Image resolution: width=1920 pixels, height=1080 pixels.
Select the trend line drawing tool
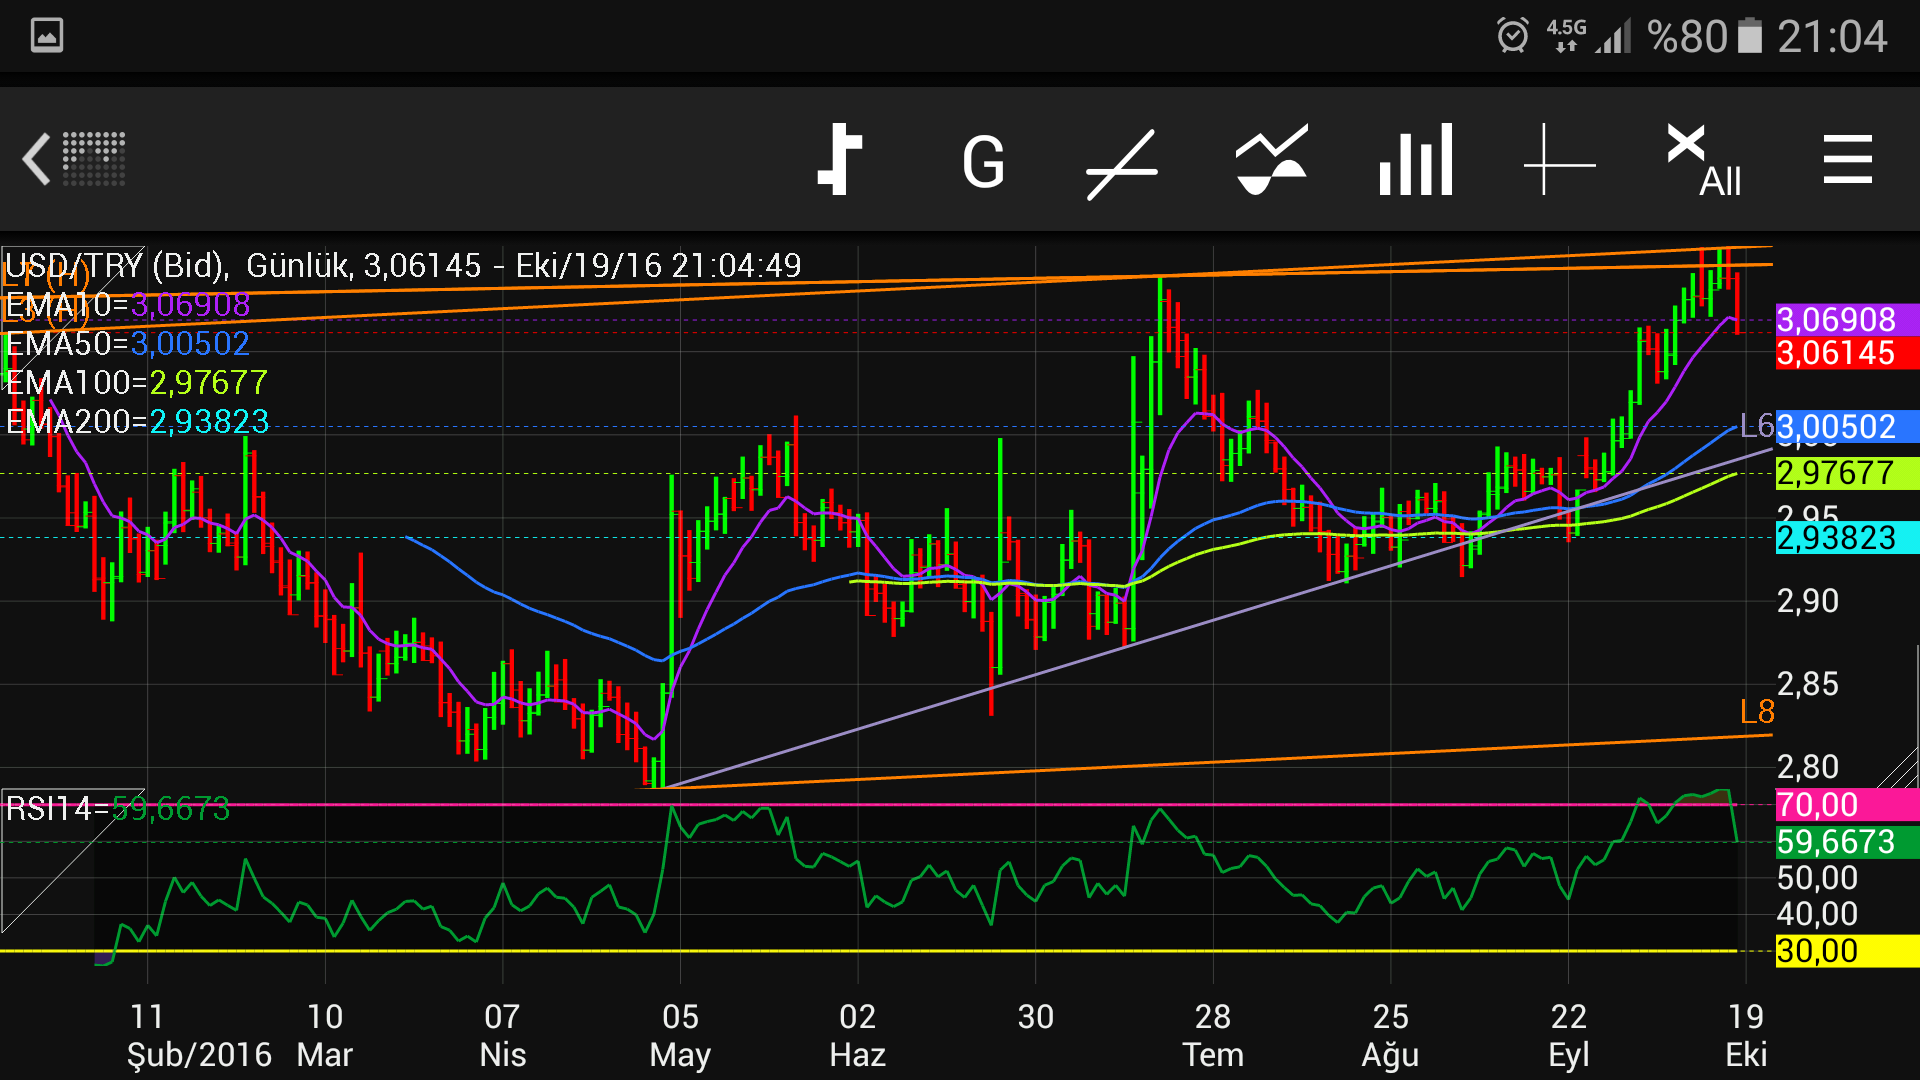pos(1122,163)
